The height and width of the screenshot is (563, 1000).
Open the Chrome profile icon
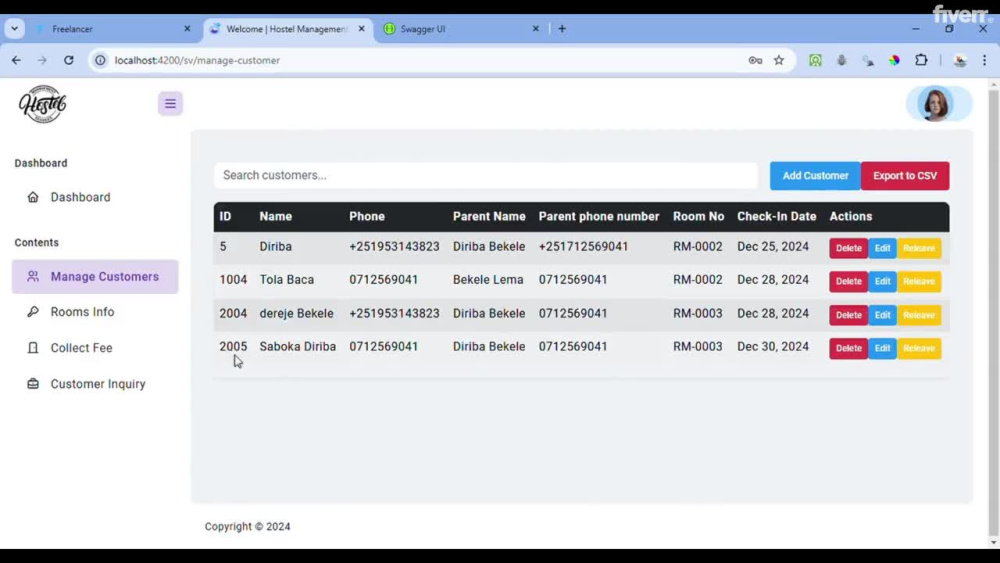(x=959, y=60)
